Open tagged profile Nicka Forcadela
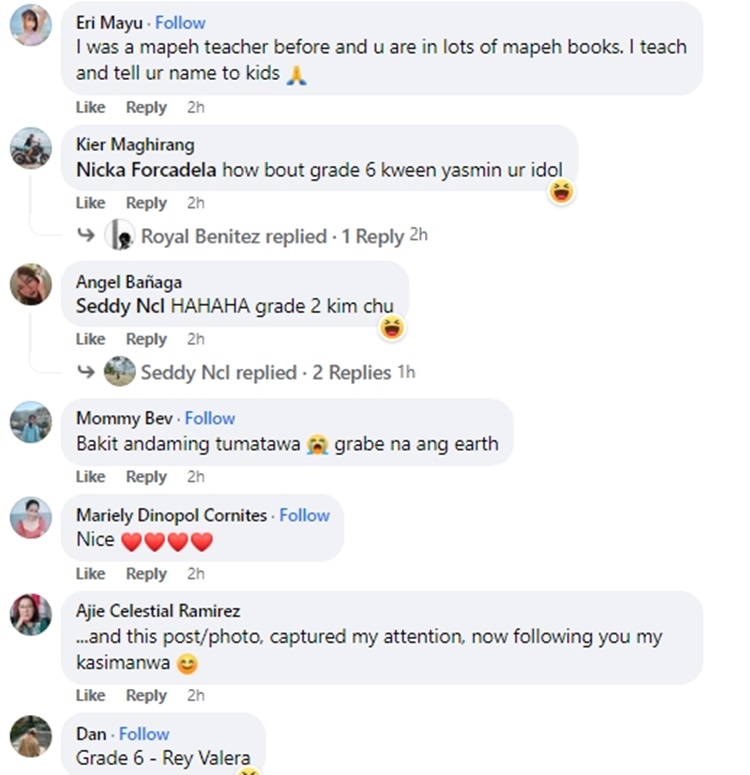This screenshot has width=750, height=775. (146, 170)
